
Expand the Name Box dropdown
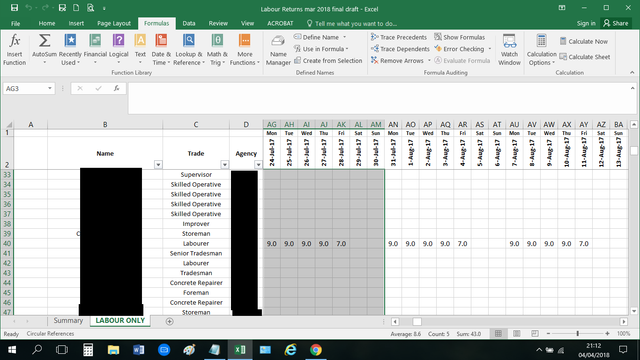50,89
